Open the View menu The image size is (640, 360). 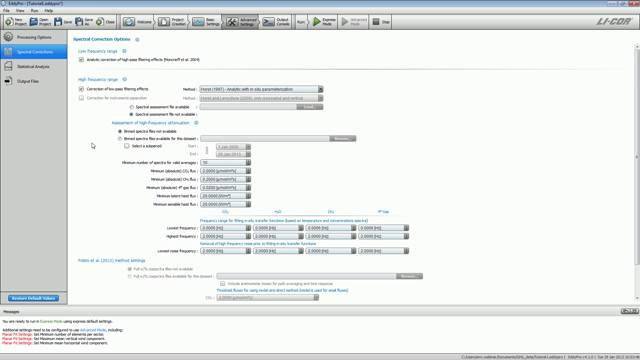20,10
